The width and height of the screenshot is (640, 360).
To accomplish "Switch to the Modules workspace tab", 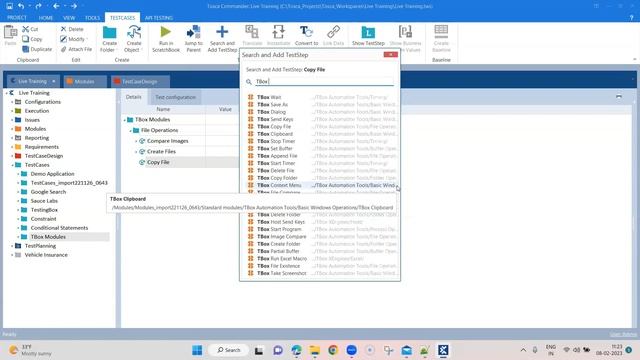I will pos(84,81).
